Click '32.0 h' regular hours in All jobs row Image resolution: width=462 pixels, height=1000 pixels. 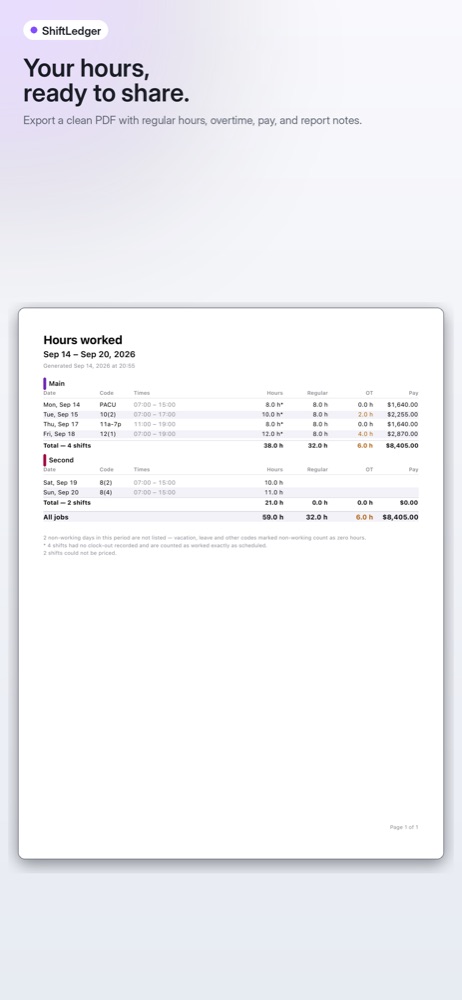(x=317, y=517)
